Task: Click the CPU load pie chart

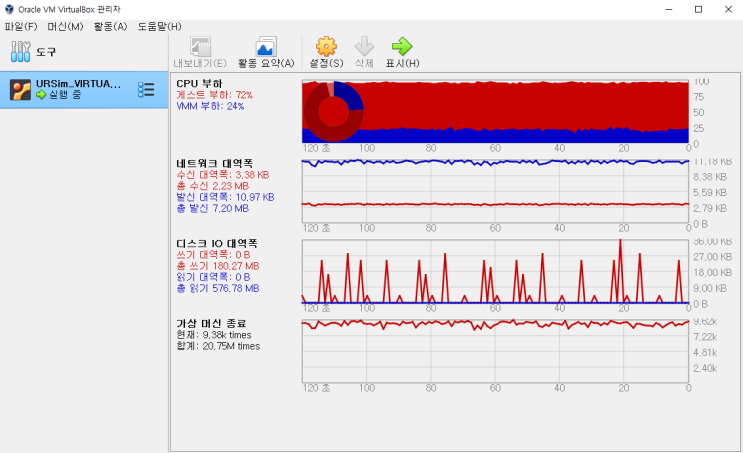Action: click(x=334, y=111)
